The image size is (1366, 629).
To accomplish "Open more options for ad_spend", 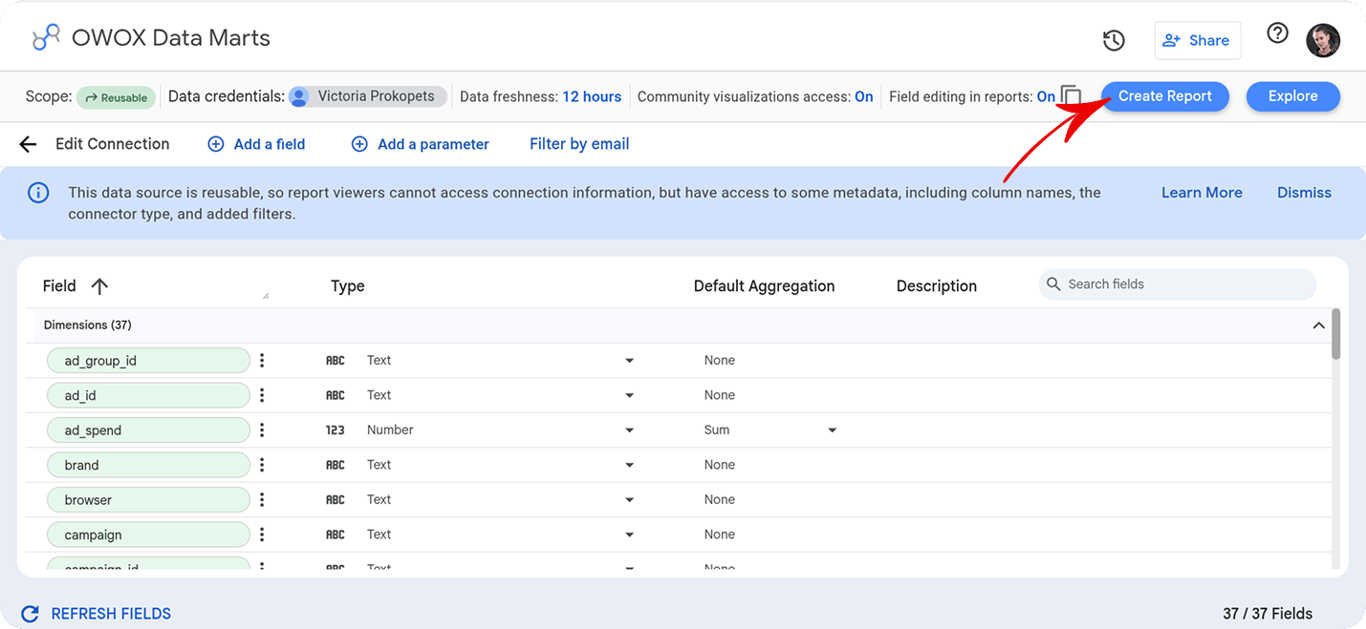I will coord(262,430).
